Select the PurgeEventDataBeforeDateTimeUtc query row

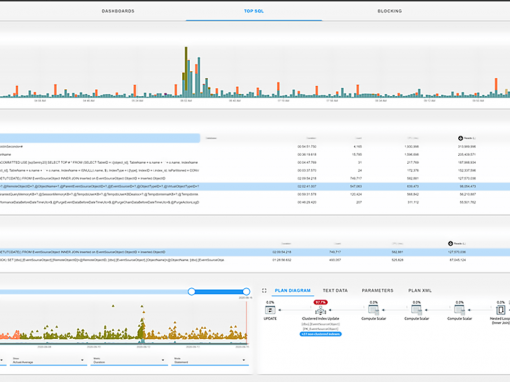[255, 202]
